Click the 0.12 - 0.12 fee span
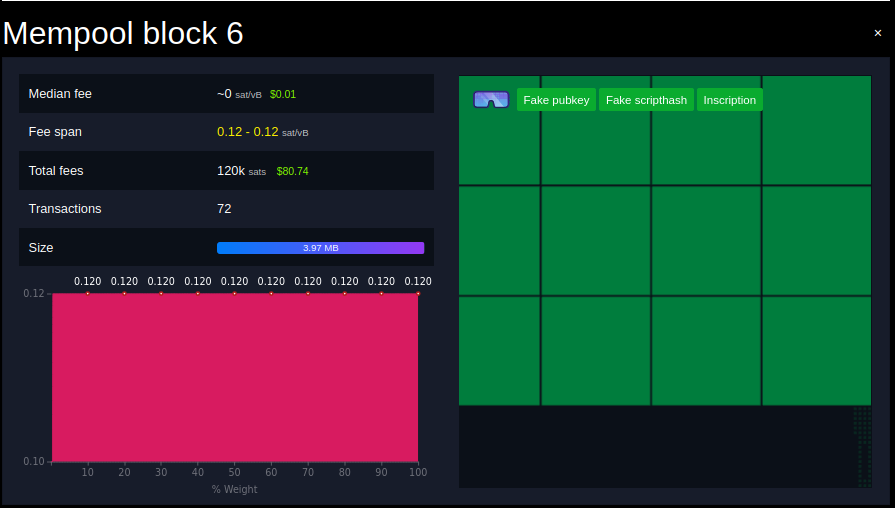This screenshot has height=508, width=895. 247,132
